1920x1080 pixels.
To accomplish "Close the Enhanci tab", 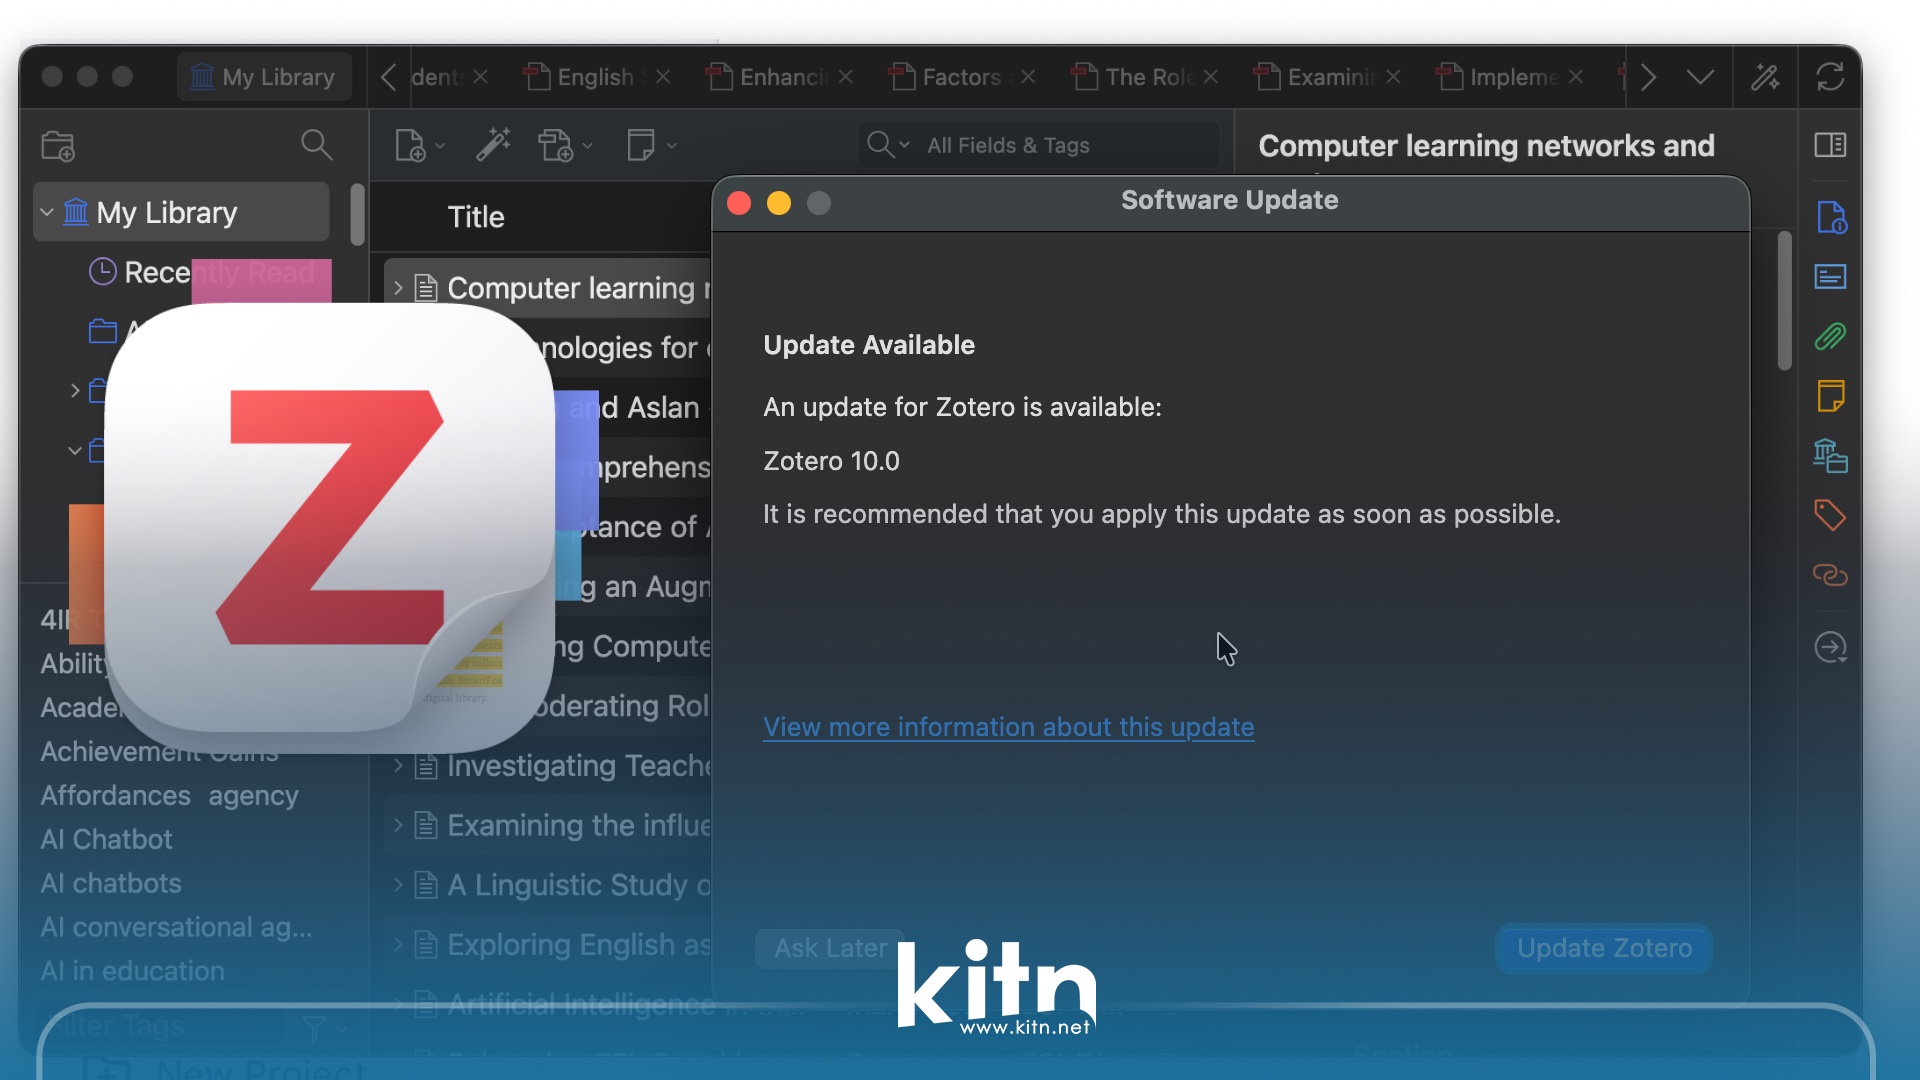I will pyautogui.click(x=846, y=77).
